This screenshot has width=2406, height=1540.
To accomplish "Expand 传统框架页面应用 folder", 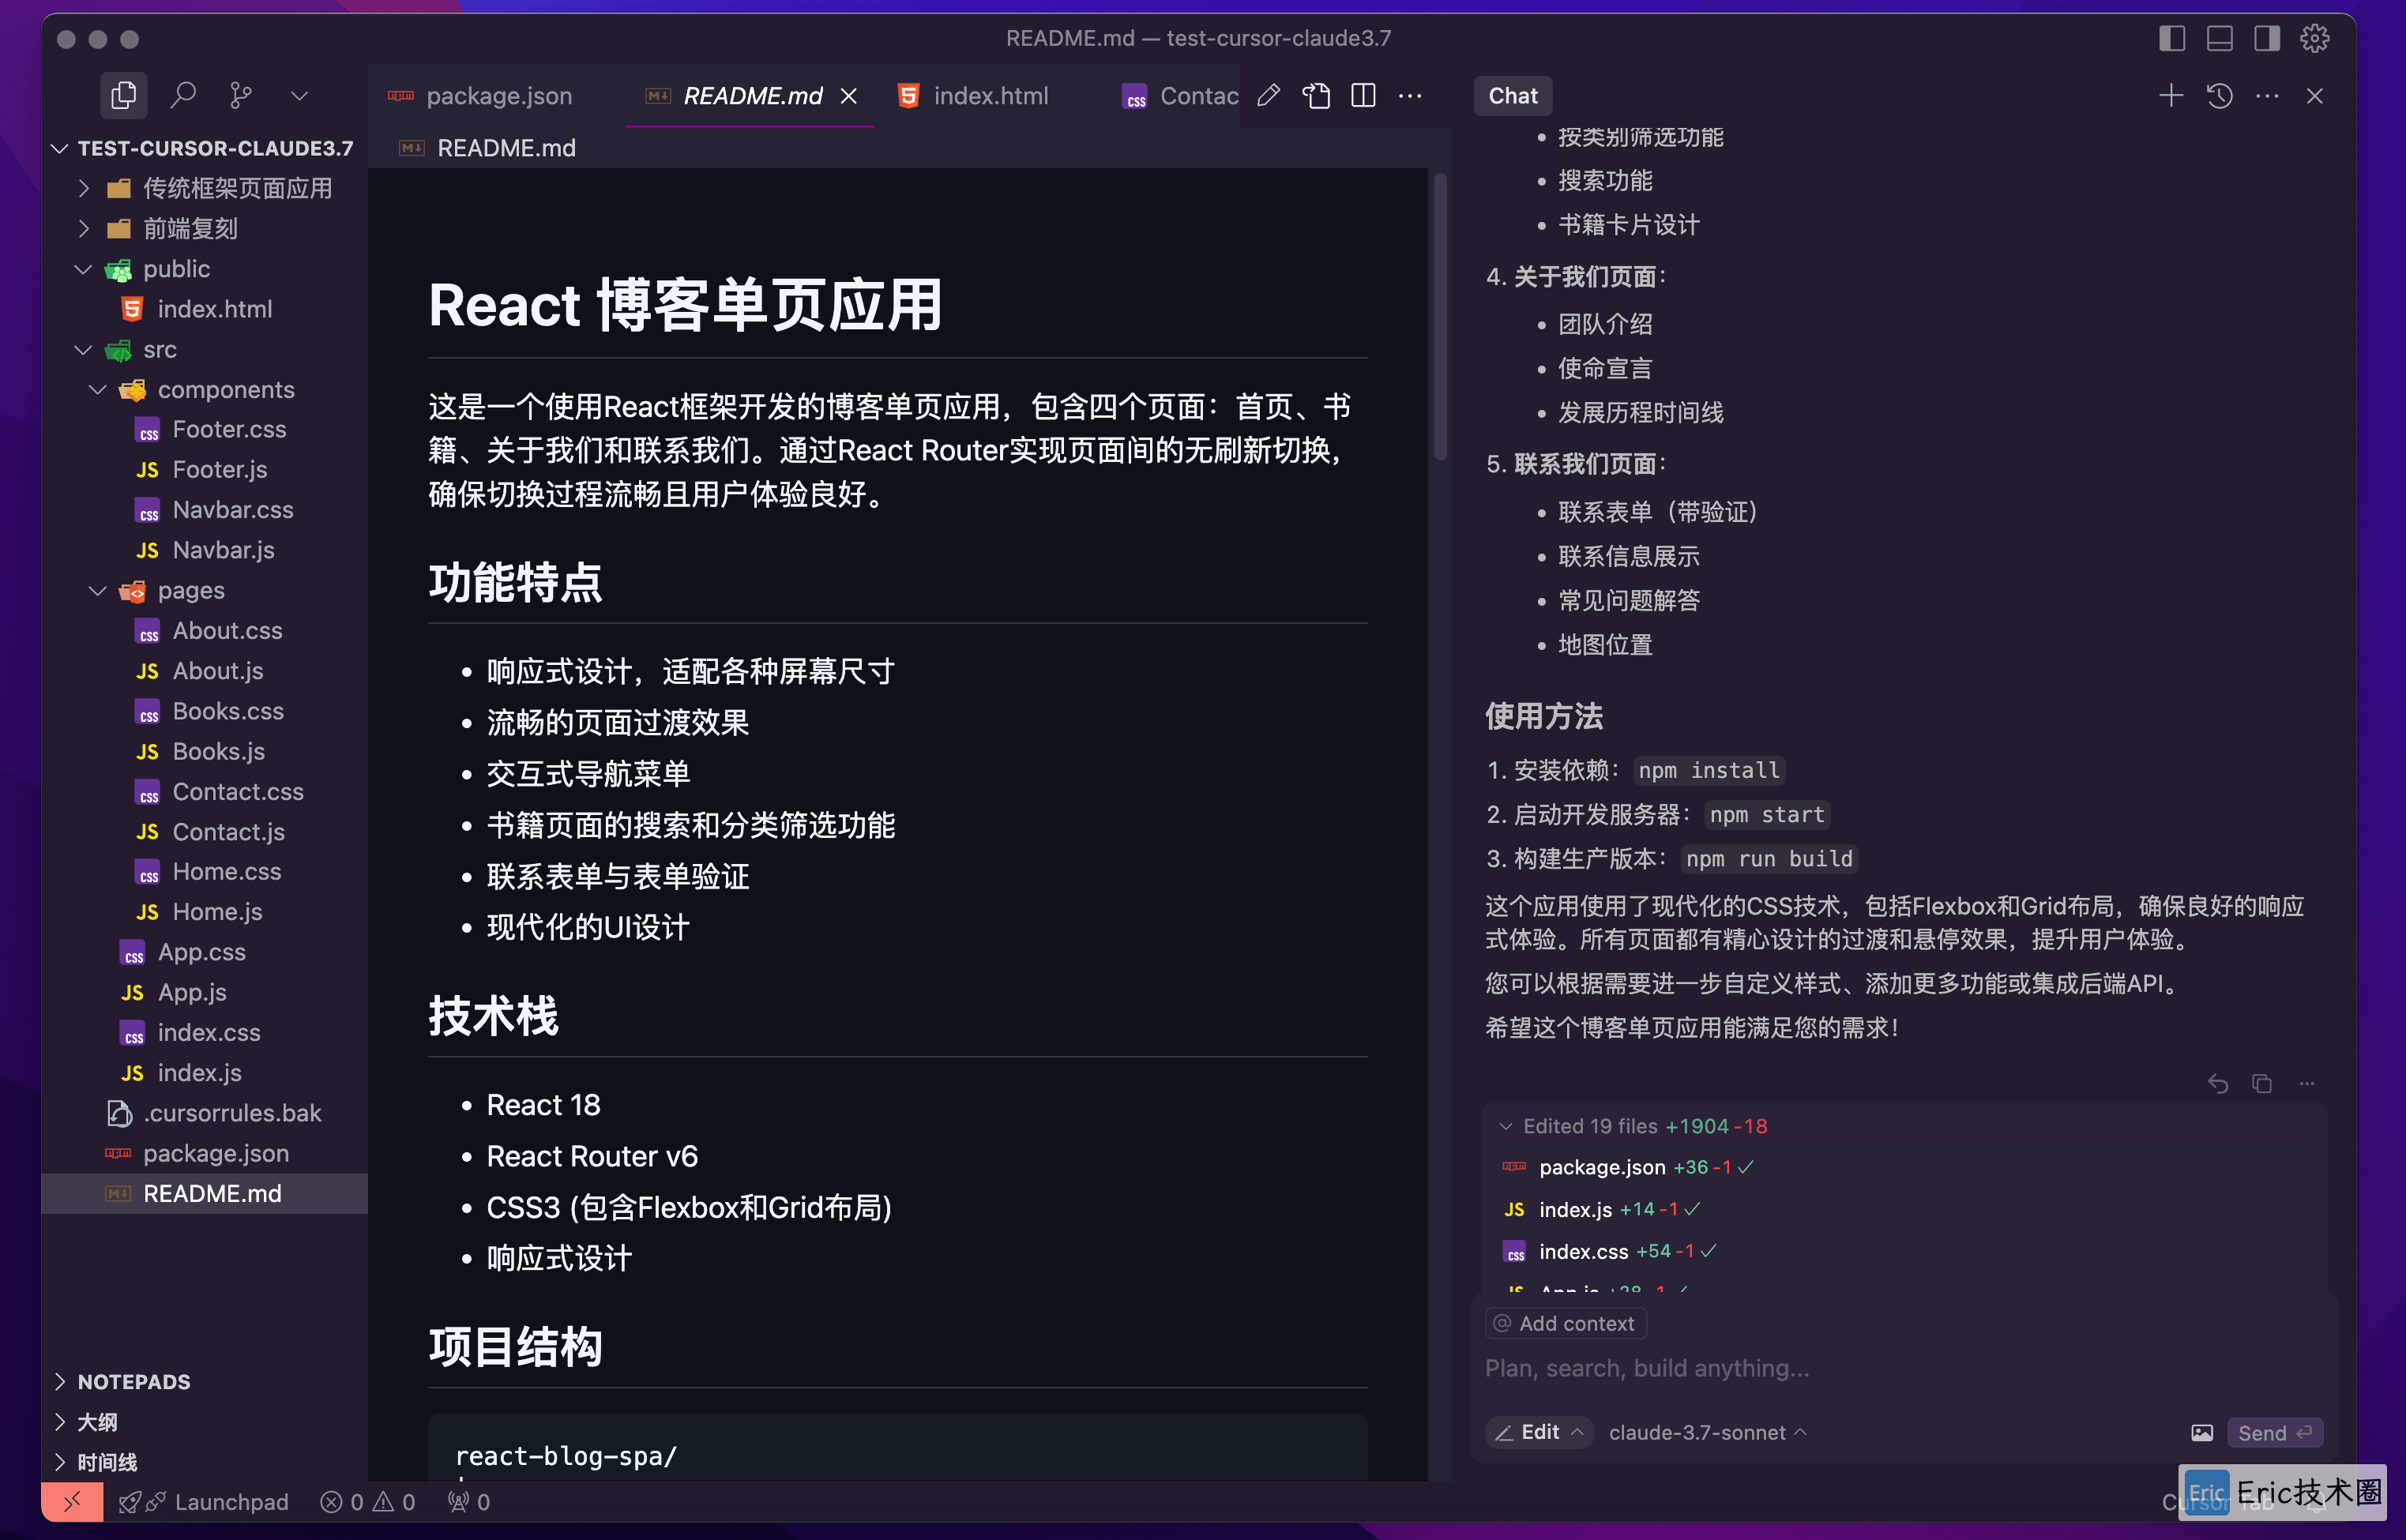I will [x=204, y=188].
